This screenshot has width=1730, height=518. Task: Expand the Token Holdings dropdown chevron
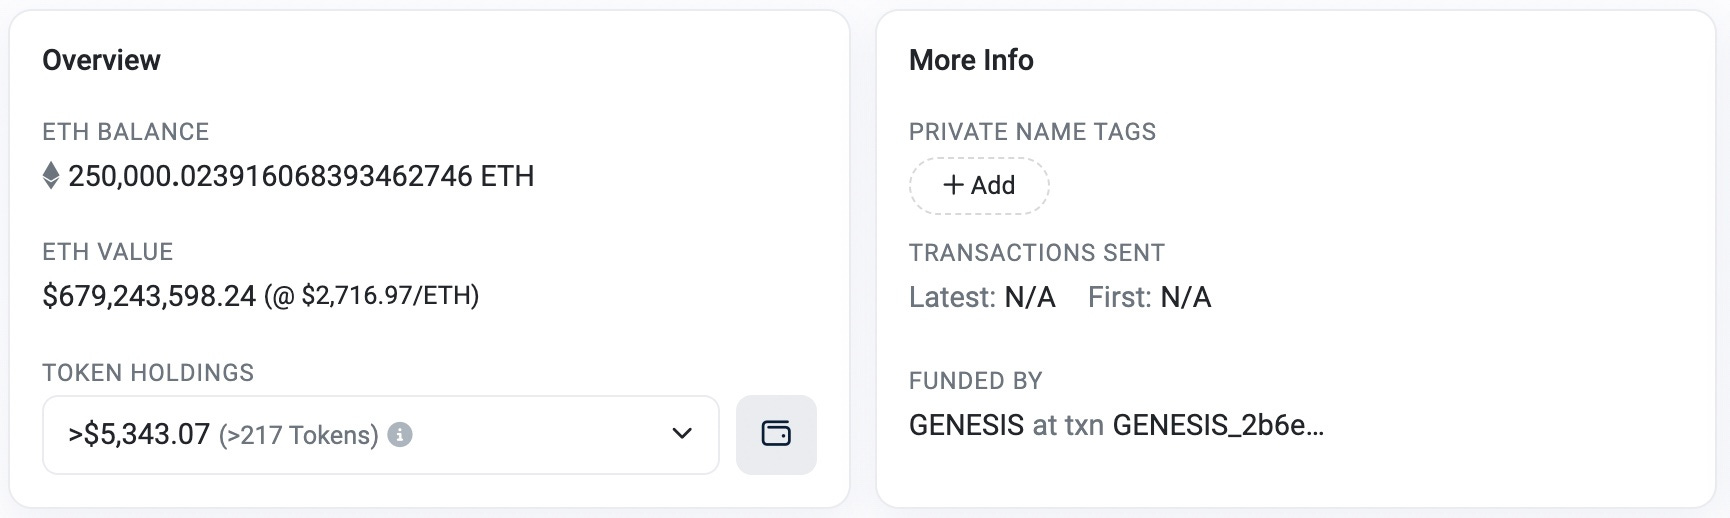tap(682, 434)
